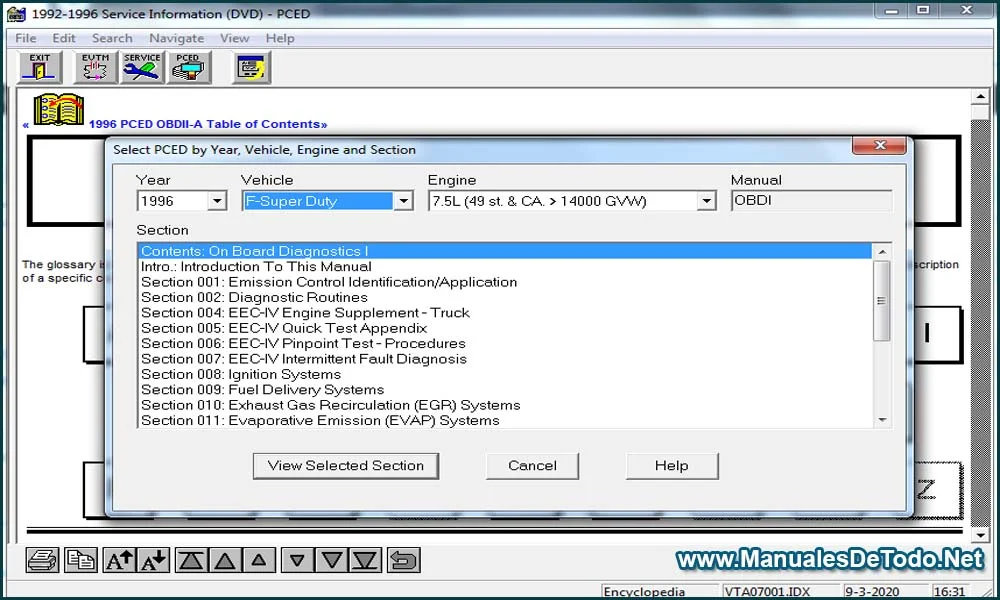The width and height of the screenshot is (1000, 600).
Task: Click the Cancel button
Action: tap(533, 466)
